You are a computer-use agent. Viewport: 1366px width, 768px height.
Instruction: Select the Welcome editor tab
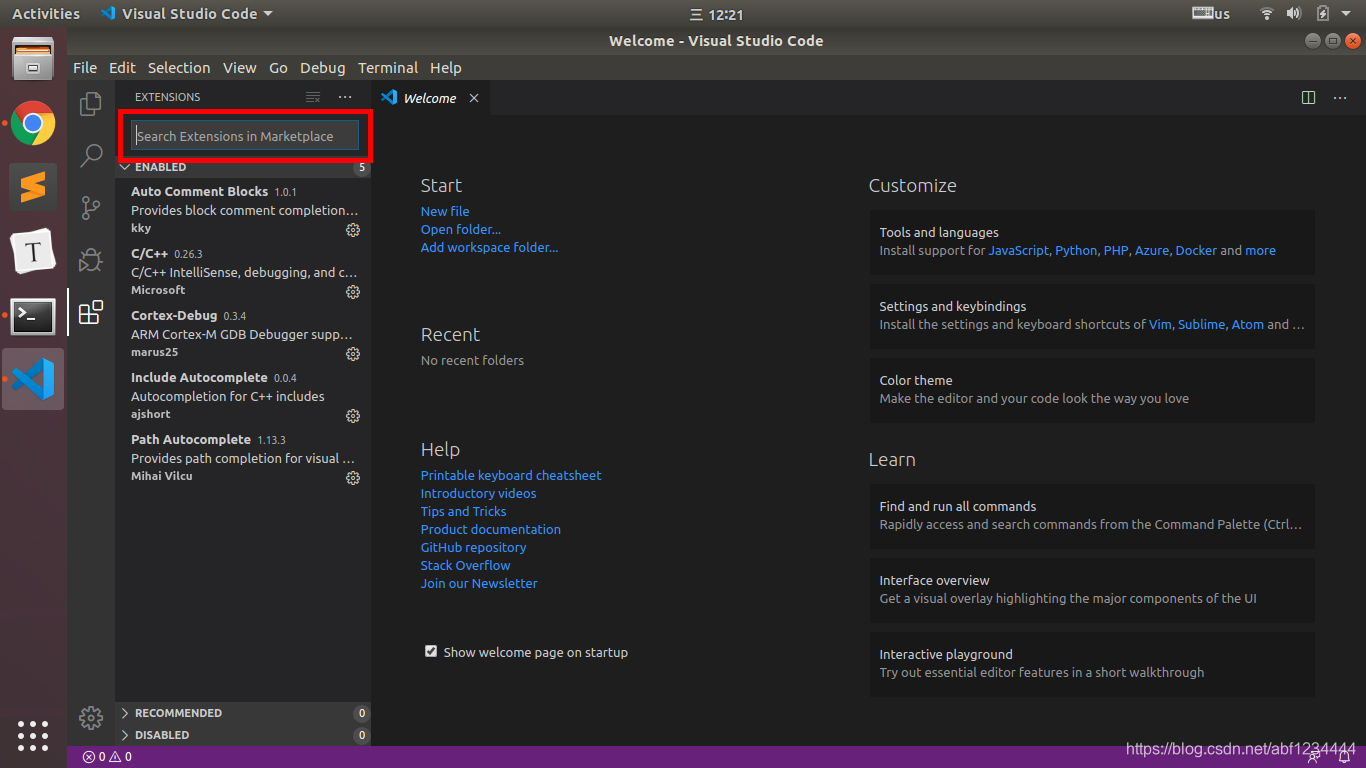tap(430, 98)
